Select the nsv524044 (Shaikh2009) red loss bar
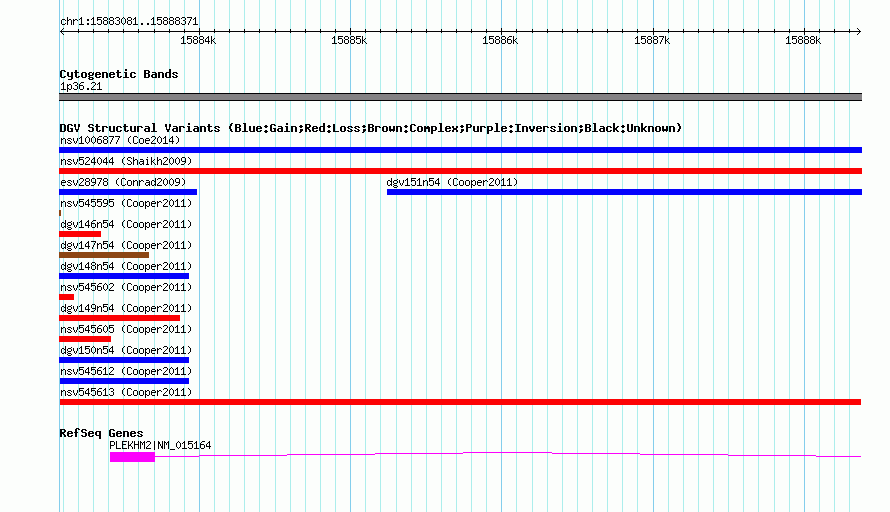Image resolution: width=890 pixels, height=512 pixels. [460, 171]
